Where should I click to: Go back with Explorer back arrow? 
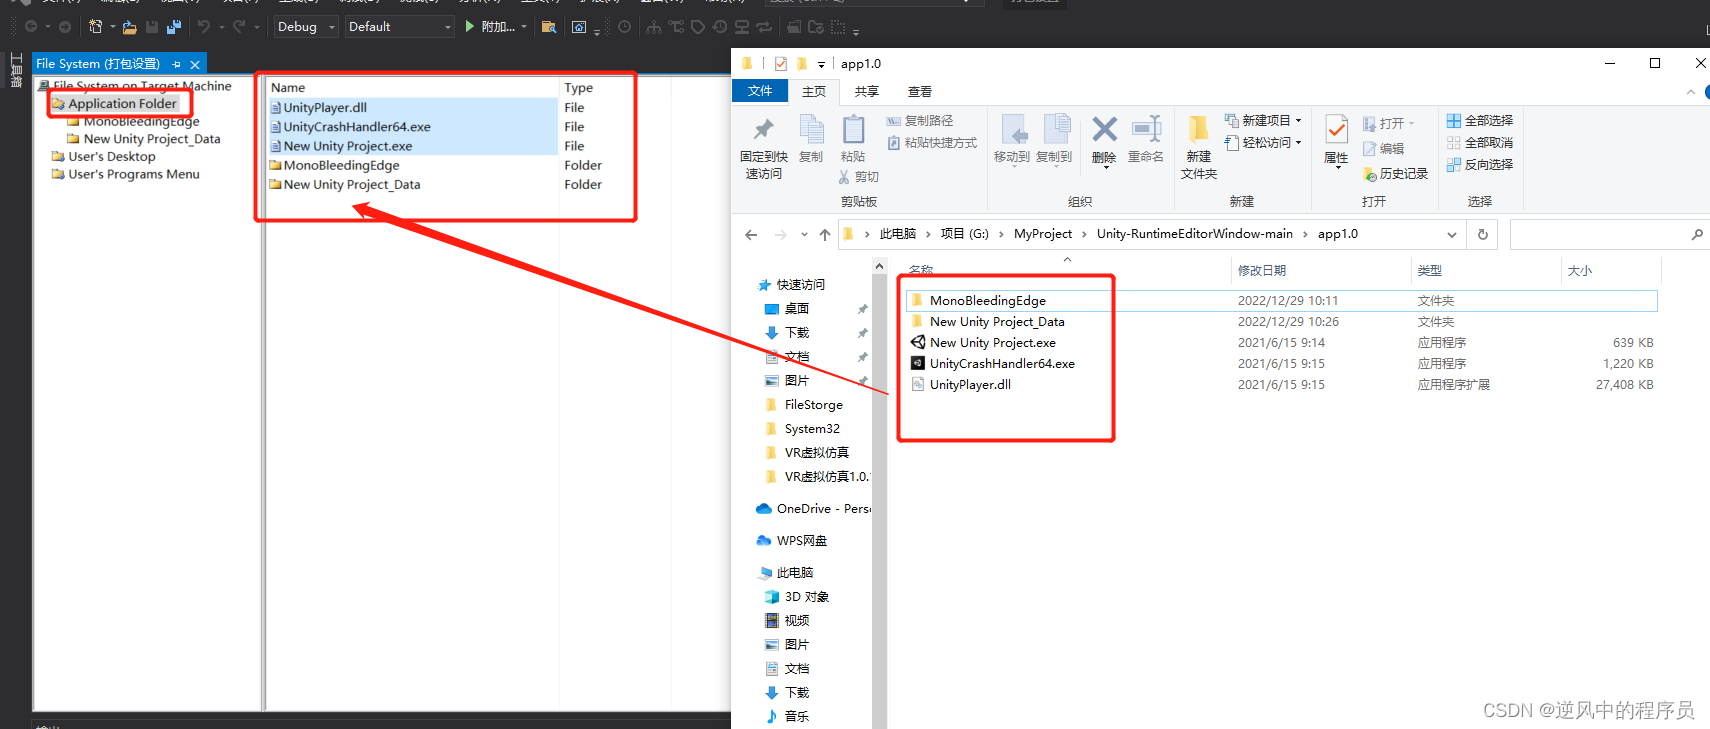pos(751,235)
